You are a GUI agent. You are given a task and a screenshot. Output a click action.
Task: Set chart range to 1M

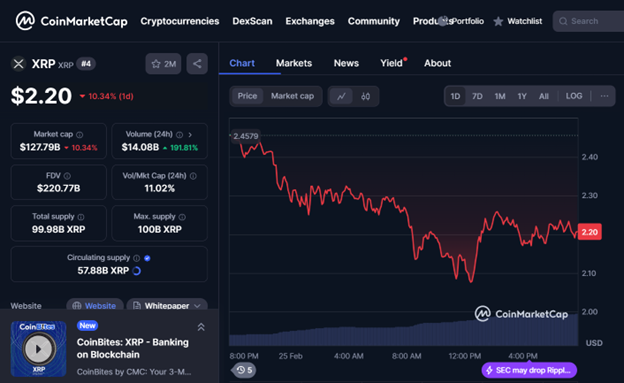(500, 96)
